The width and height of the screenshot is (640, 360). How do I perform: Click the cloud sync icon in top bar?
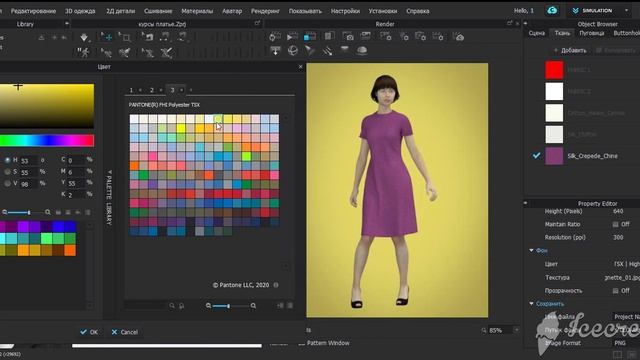(552, 11)
